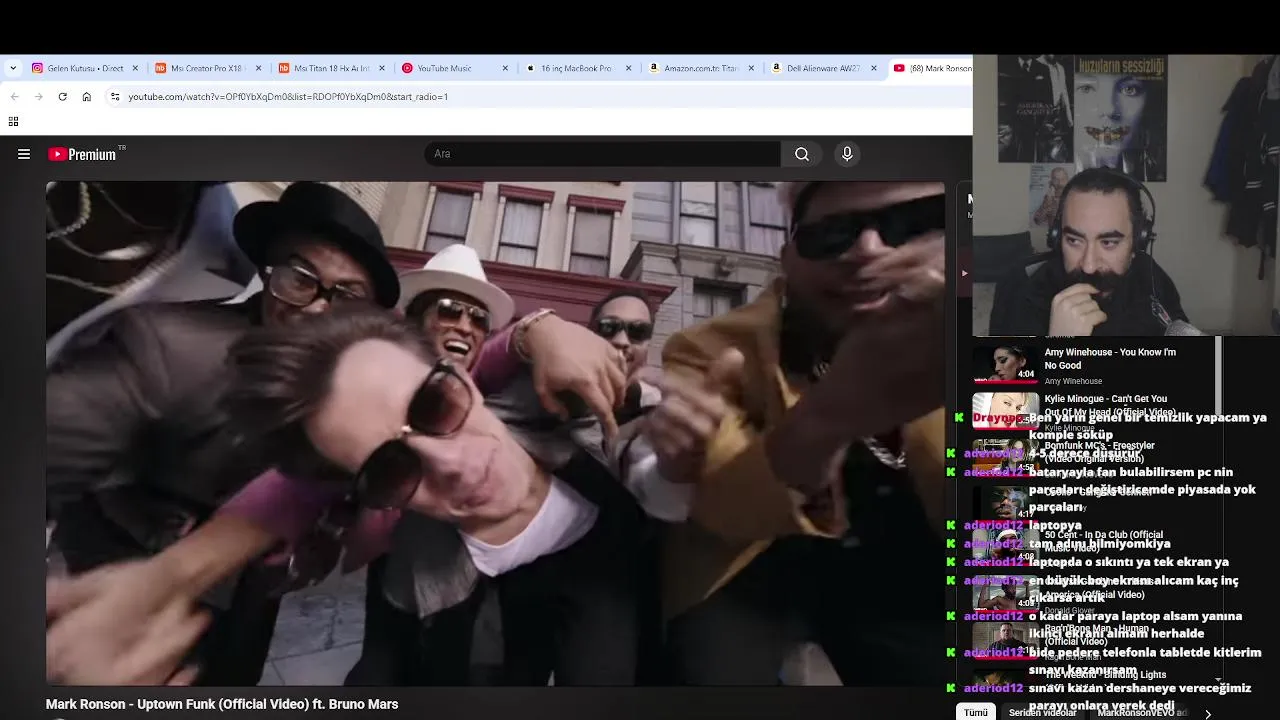Click the browser forward arrow
The image size is (1280, 720).
[x=38, y=97]
